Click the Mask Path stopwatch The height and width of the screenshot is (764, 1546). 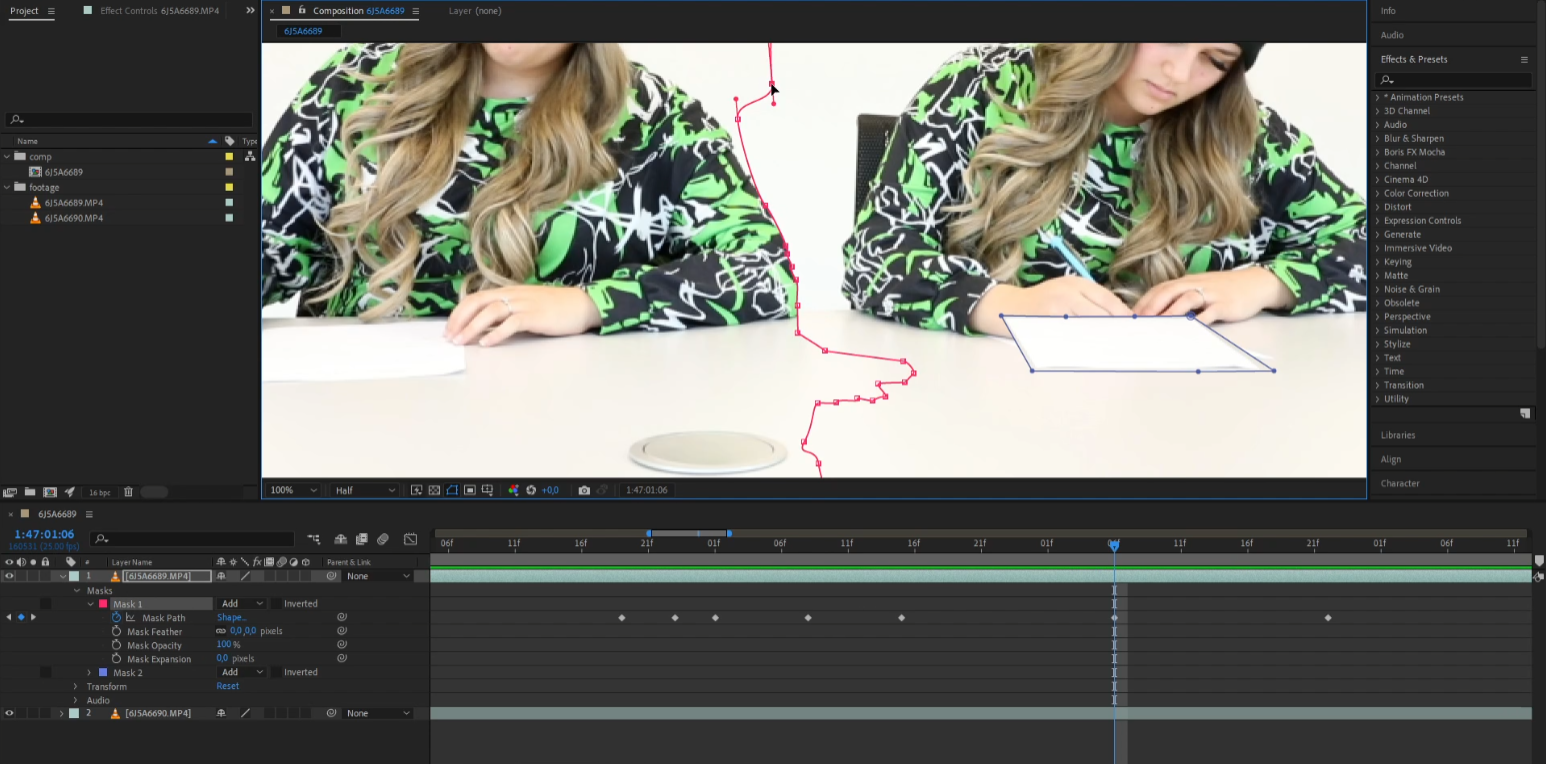(116, 618)
